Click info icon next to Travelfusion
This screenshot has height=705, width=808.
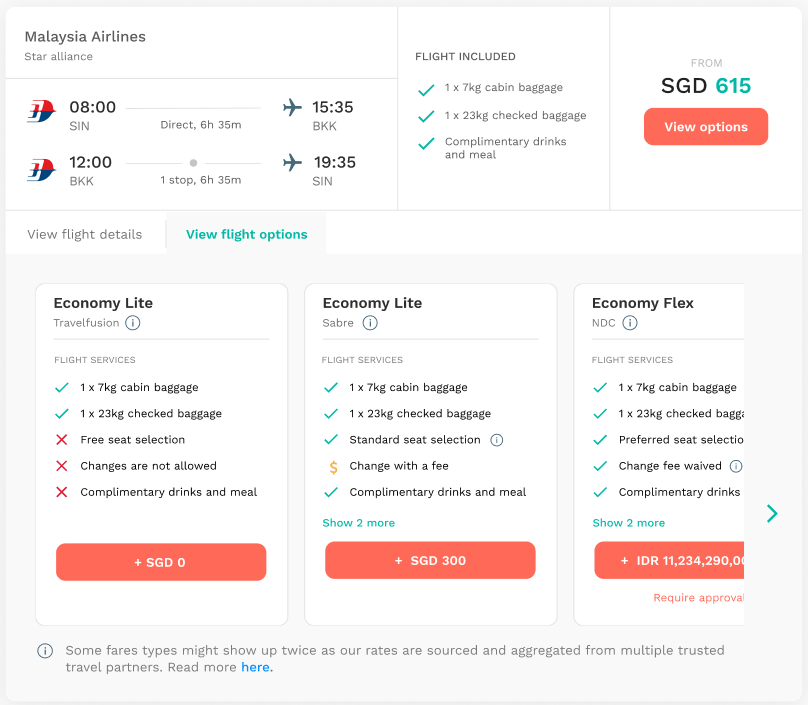133,323
